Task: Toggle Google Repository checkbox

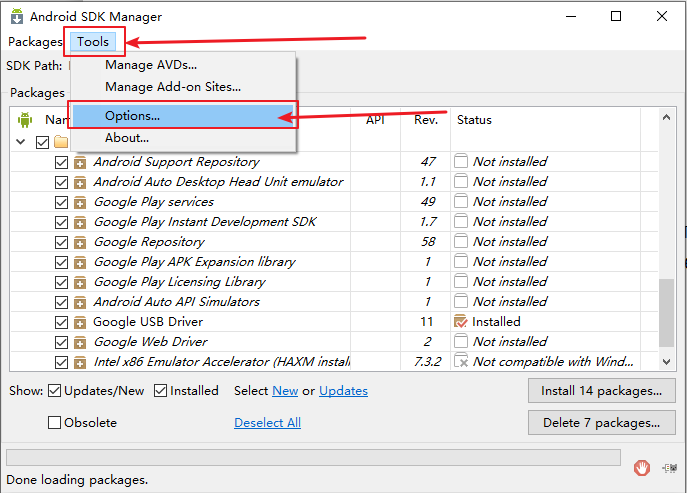Action: (x=61, y=242)
